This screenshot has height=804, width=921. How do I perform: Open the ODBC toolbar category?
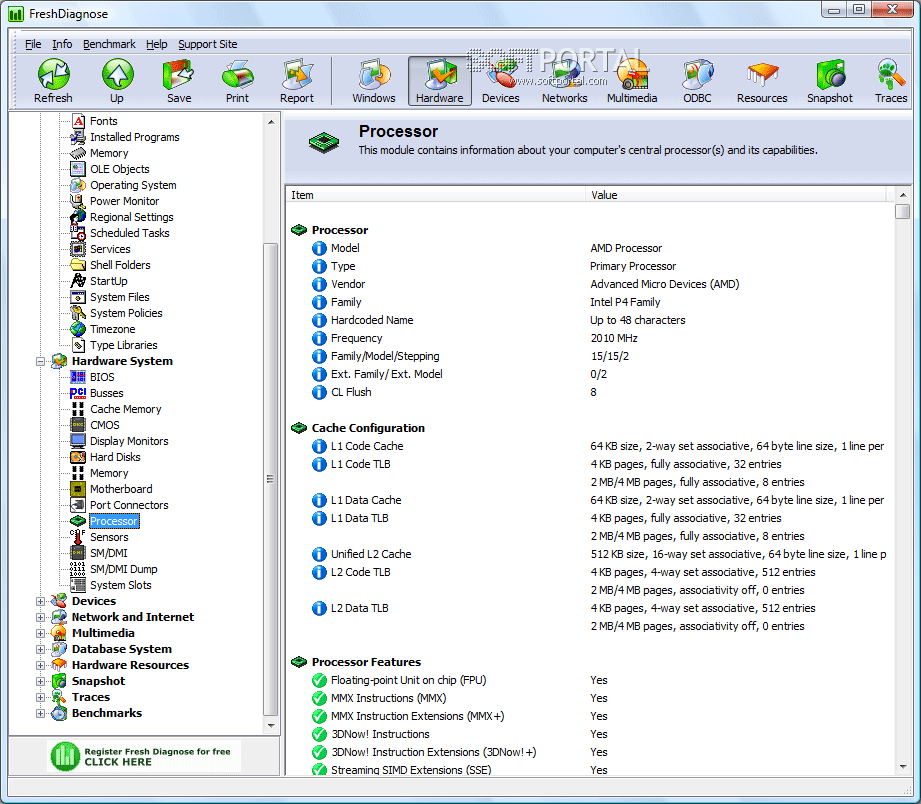coord(697,80)
